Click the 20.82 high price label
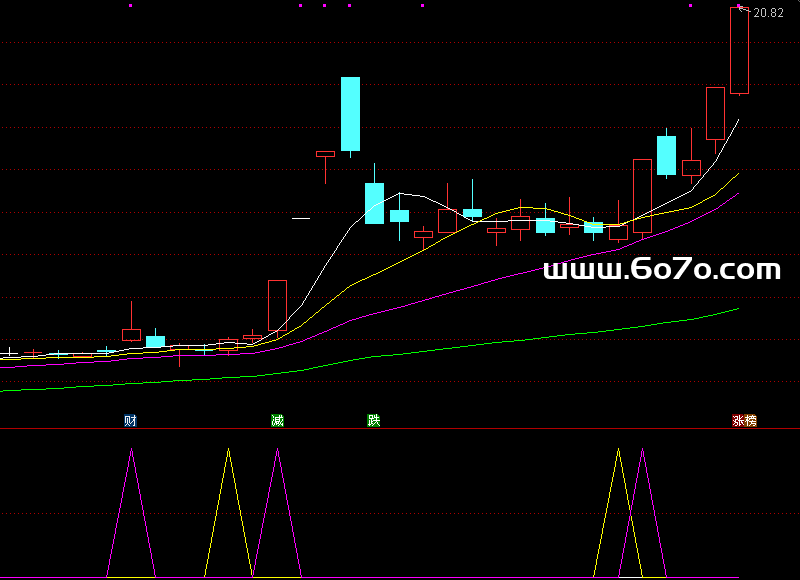This screenshot has width=800, height=580. coord(768,13)
